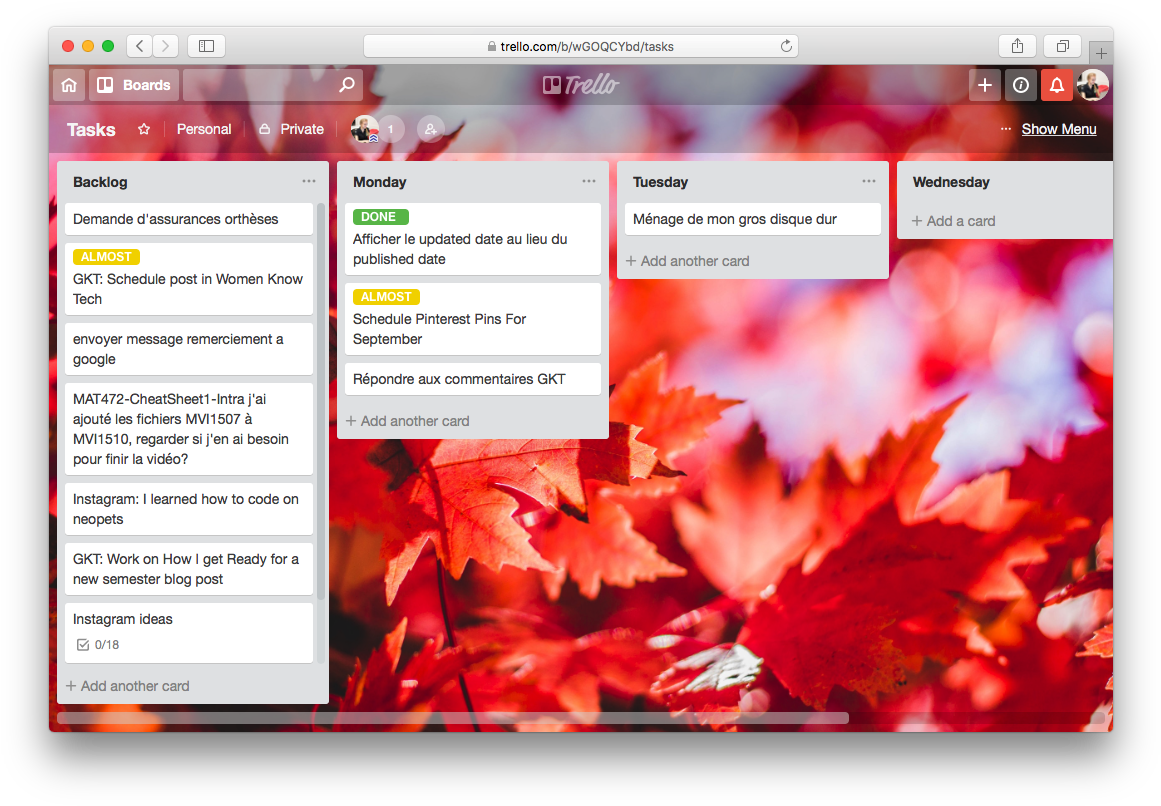
Task: Open the Boards menu
Action: (x=134, y=85)
